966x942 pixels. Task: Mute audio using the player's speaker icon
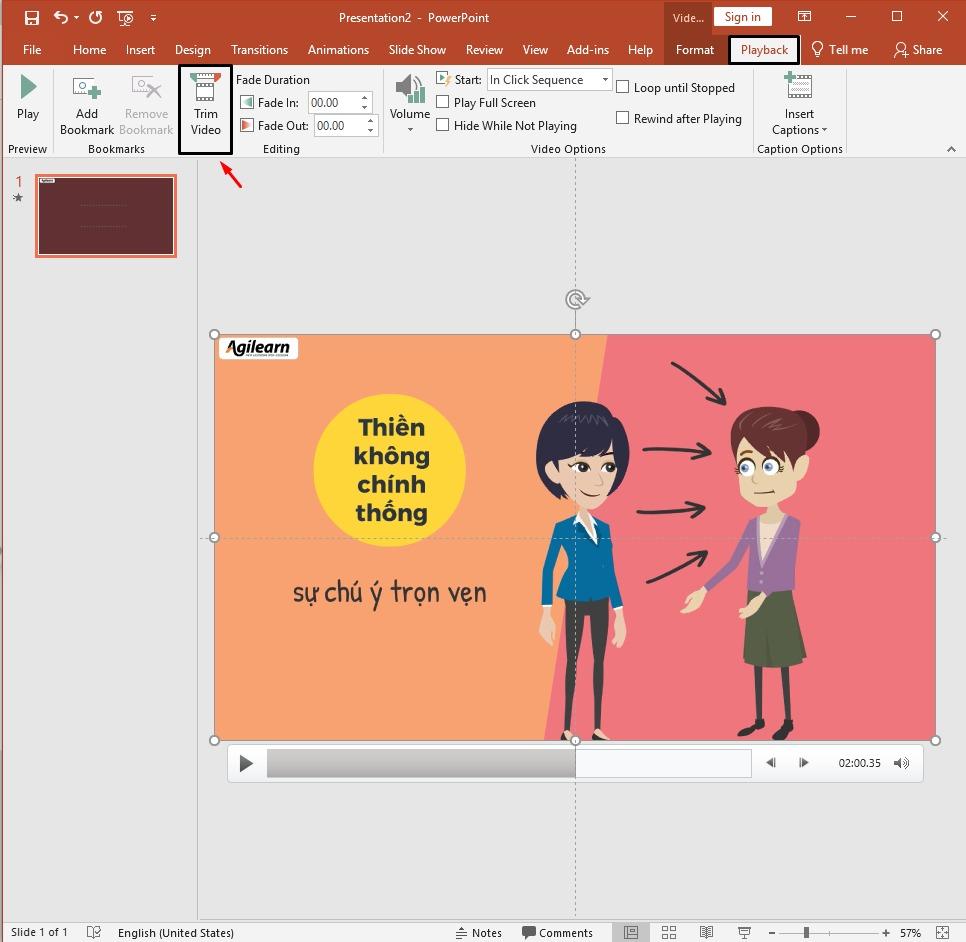coord(901,763)
